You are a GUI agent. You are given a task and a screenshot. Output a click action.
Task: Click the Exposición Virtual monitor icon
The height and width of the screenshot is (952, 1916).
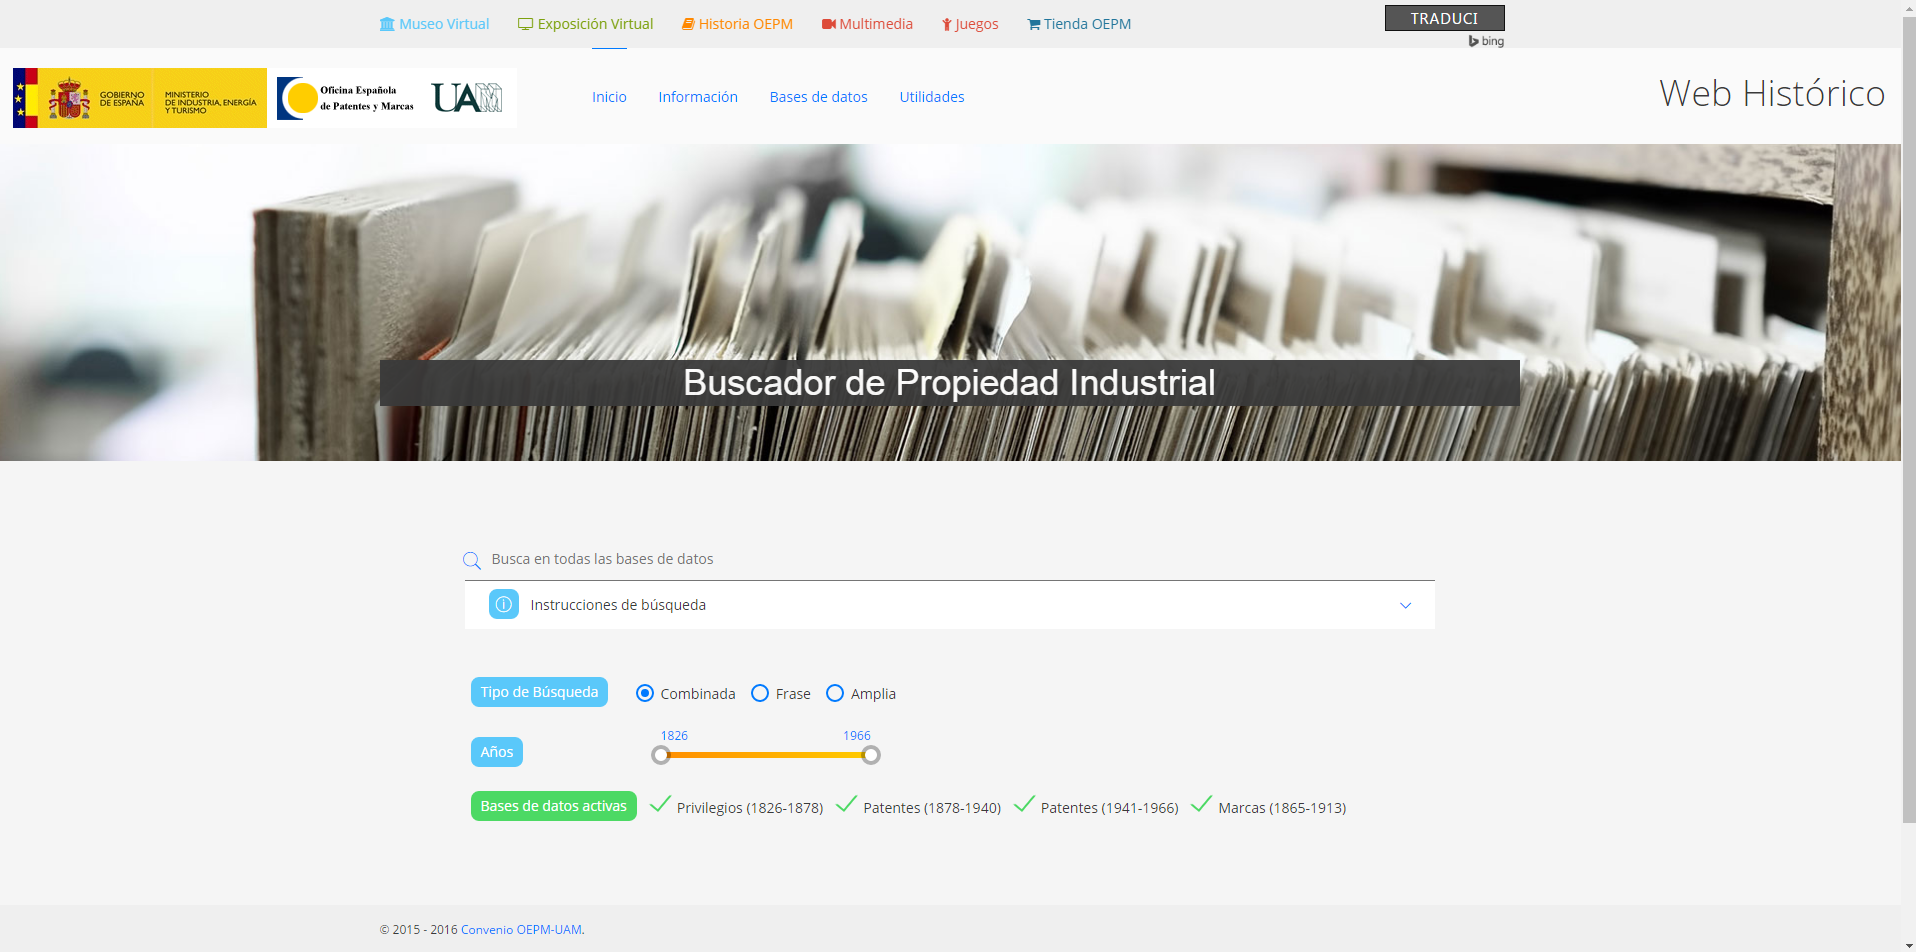pyautogui.click(x=525, y=24)
